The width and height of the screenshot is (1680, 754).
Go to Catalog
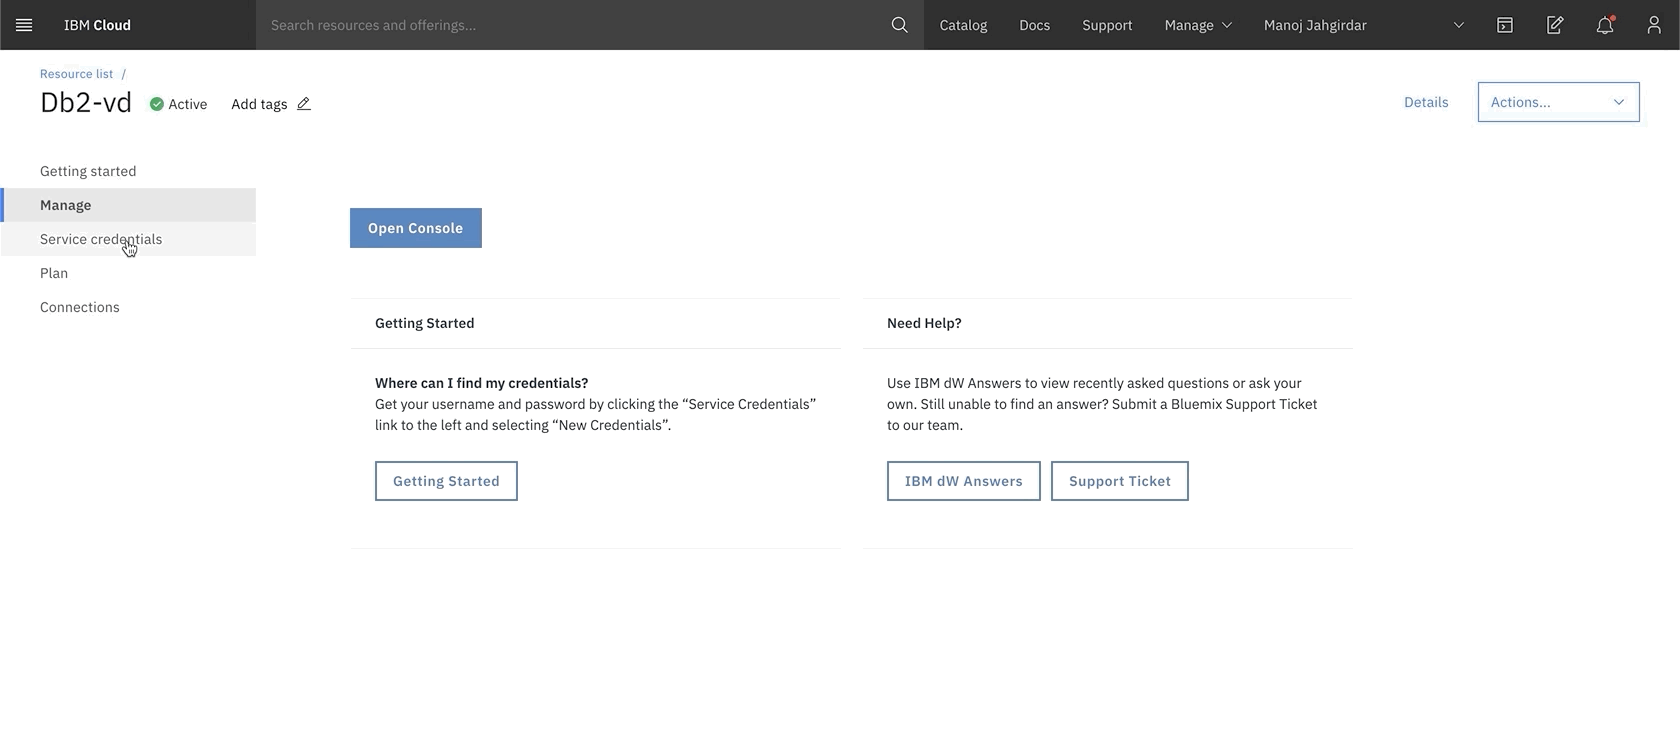tap(963, 25)
